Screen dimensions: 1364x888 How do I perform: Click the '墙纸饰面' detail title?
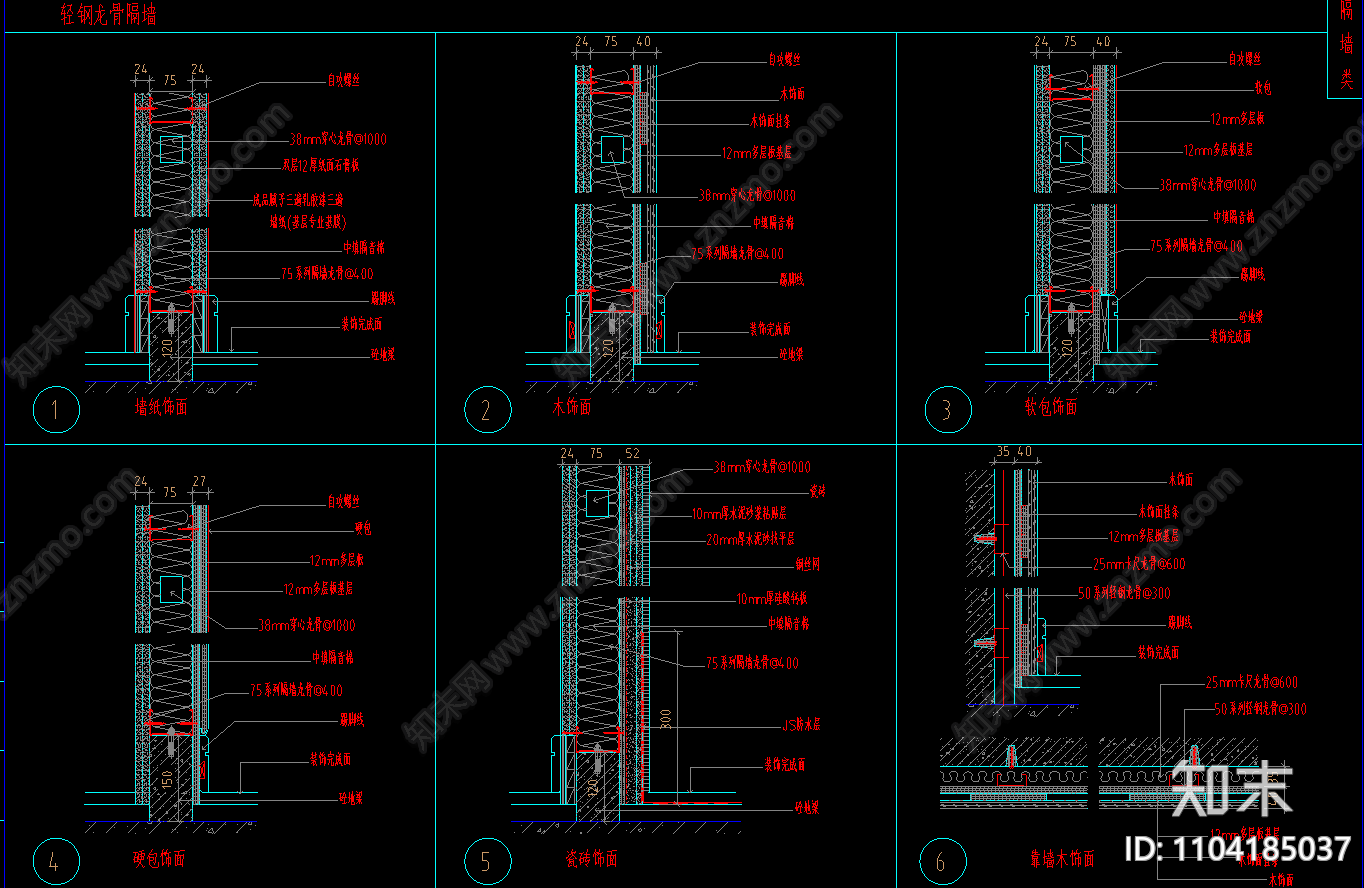pos(161,408)
